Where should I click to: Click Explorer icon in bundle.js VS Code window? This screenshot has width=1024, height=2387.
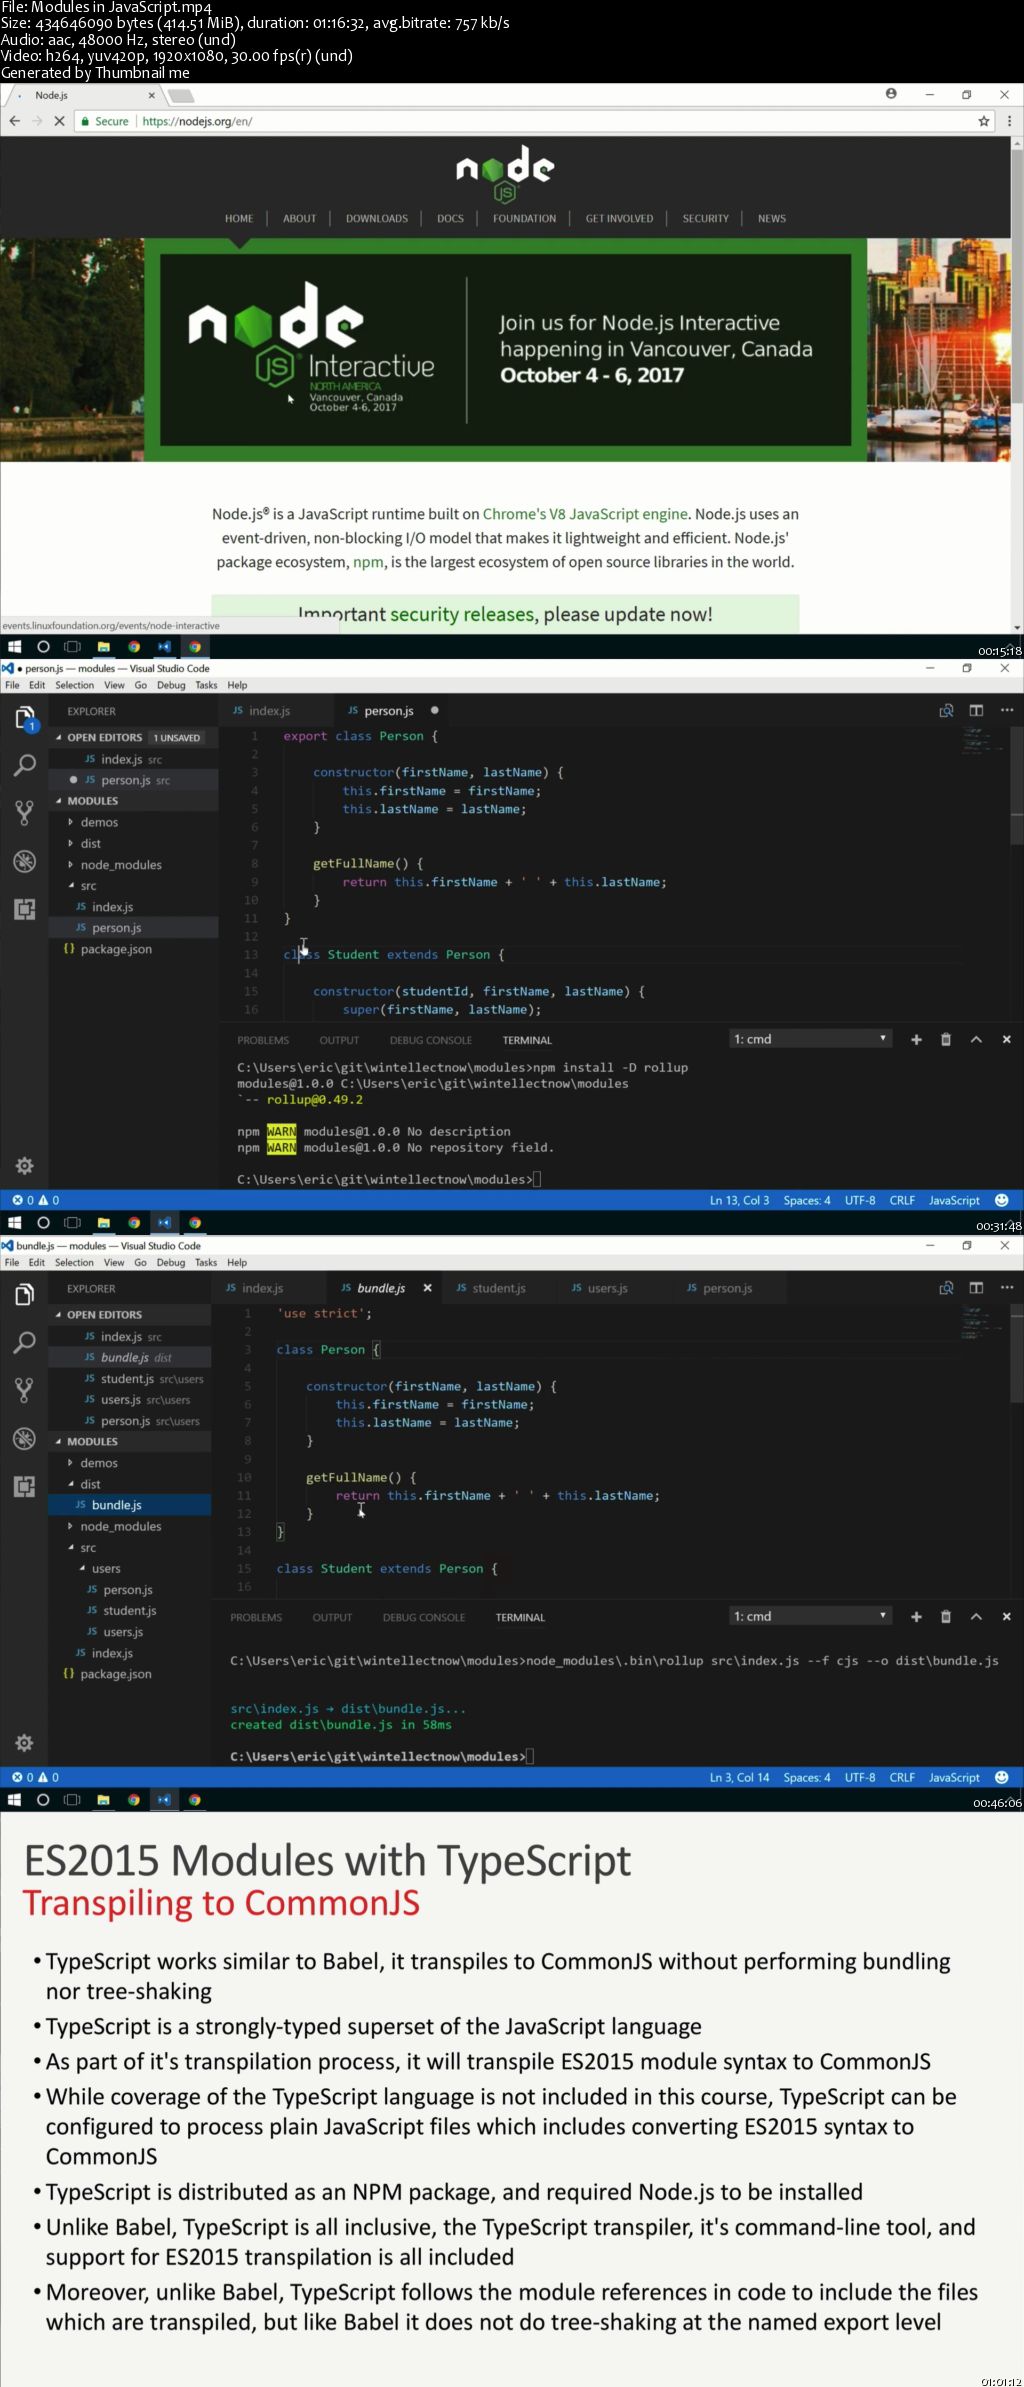click(25, 1295)
